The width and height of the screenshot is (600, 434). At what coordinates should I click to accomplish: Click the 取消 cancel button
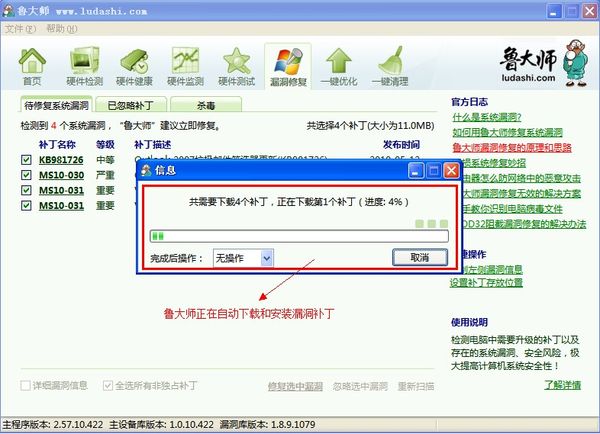click(x=420, y=258)
